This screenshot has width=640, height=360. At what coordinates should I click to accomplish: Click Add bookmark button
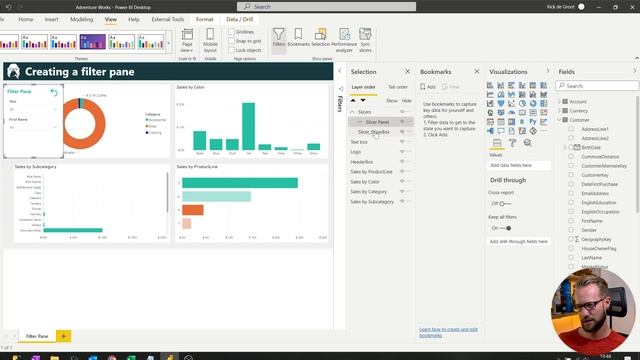(428, 87)
